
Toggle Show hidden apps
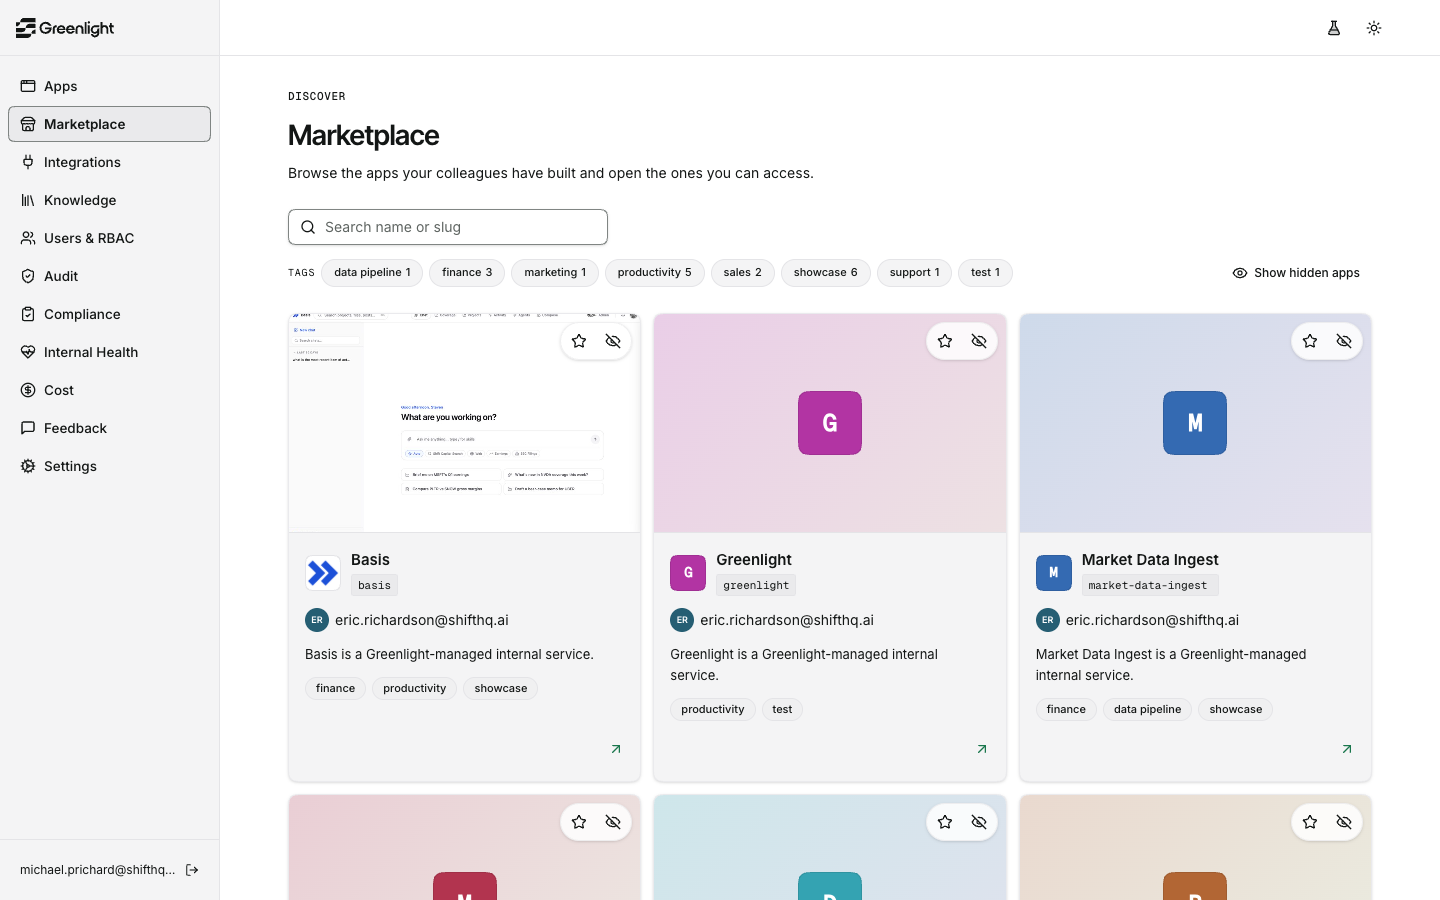(1296, 273)
